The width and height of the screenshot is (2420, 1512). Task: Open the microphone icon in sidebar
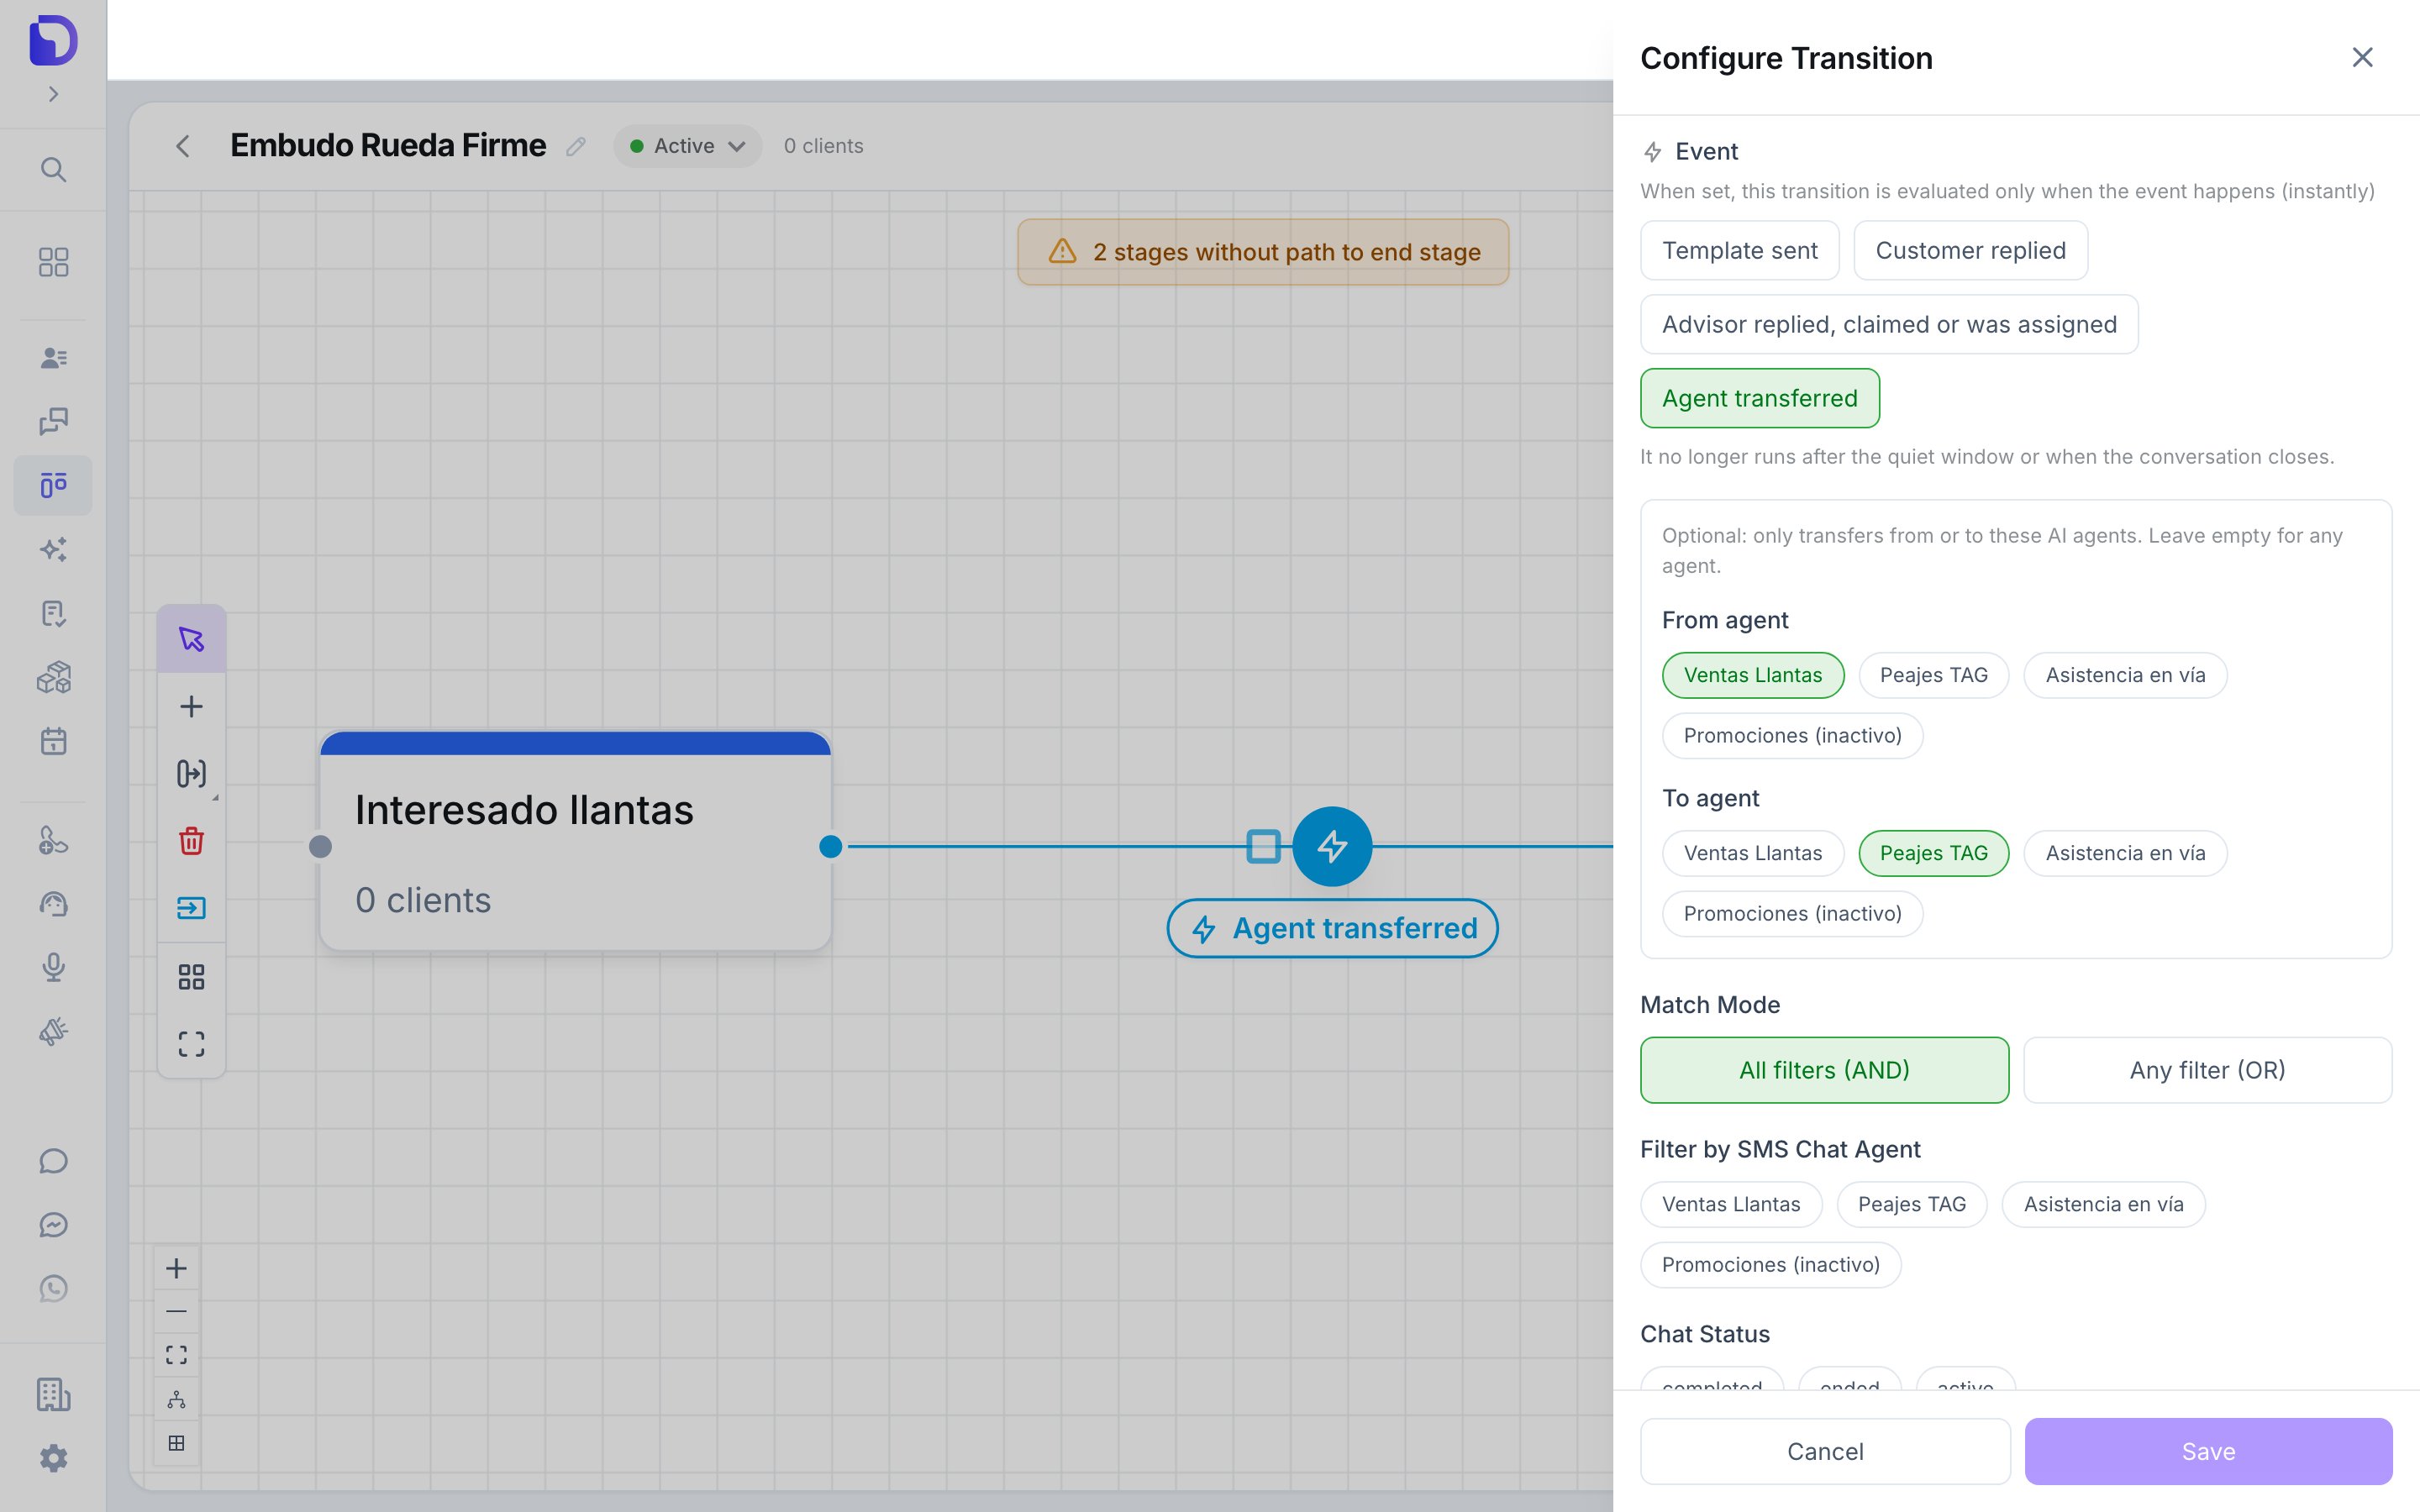tap(53, 967)
